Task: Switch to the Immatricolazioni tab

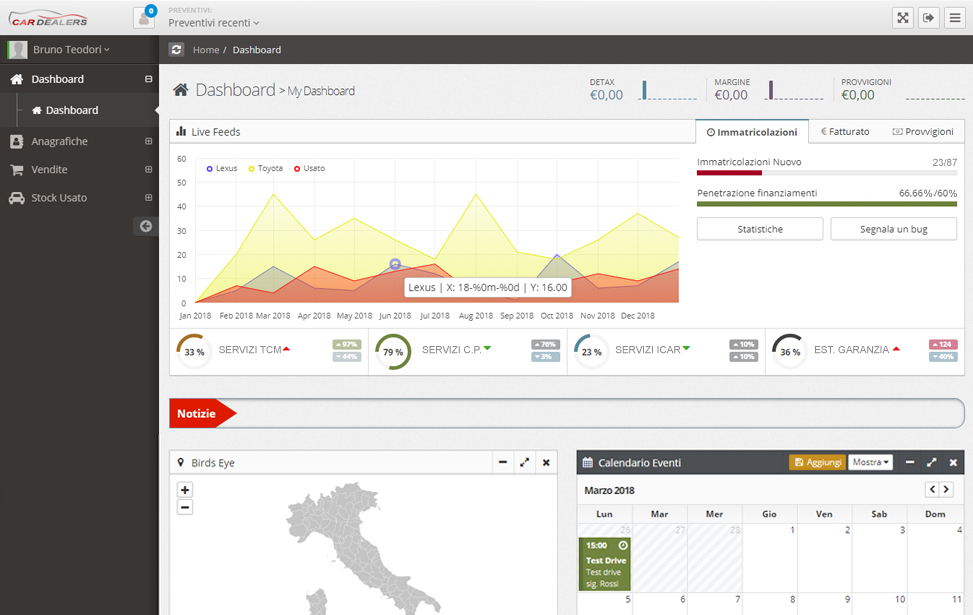Action: pyautogui.click(x=752, y=132)
